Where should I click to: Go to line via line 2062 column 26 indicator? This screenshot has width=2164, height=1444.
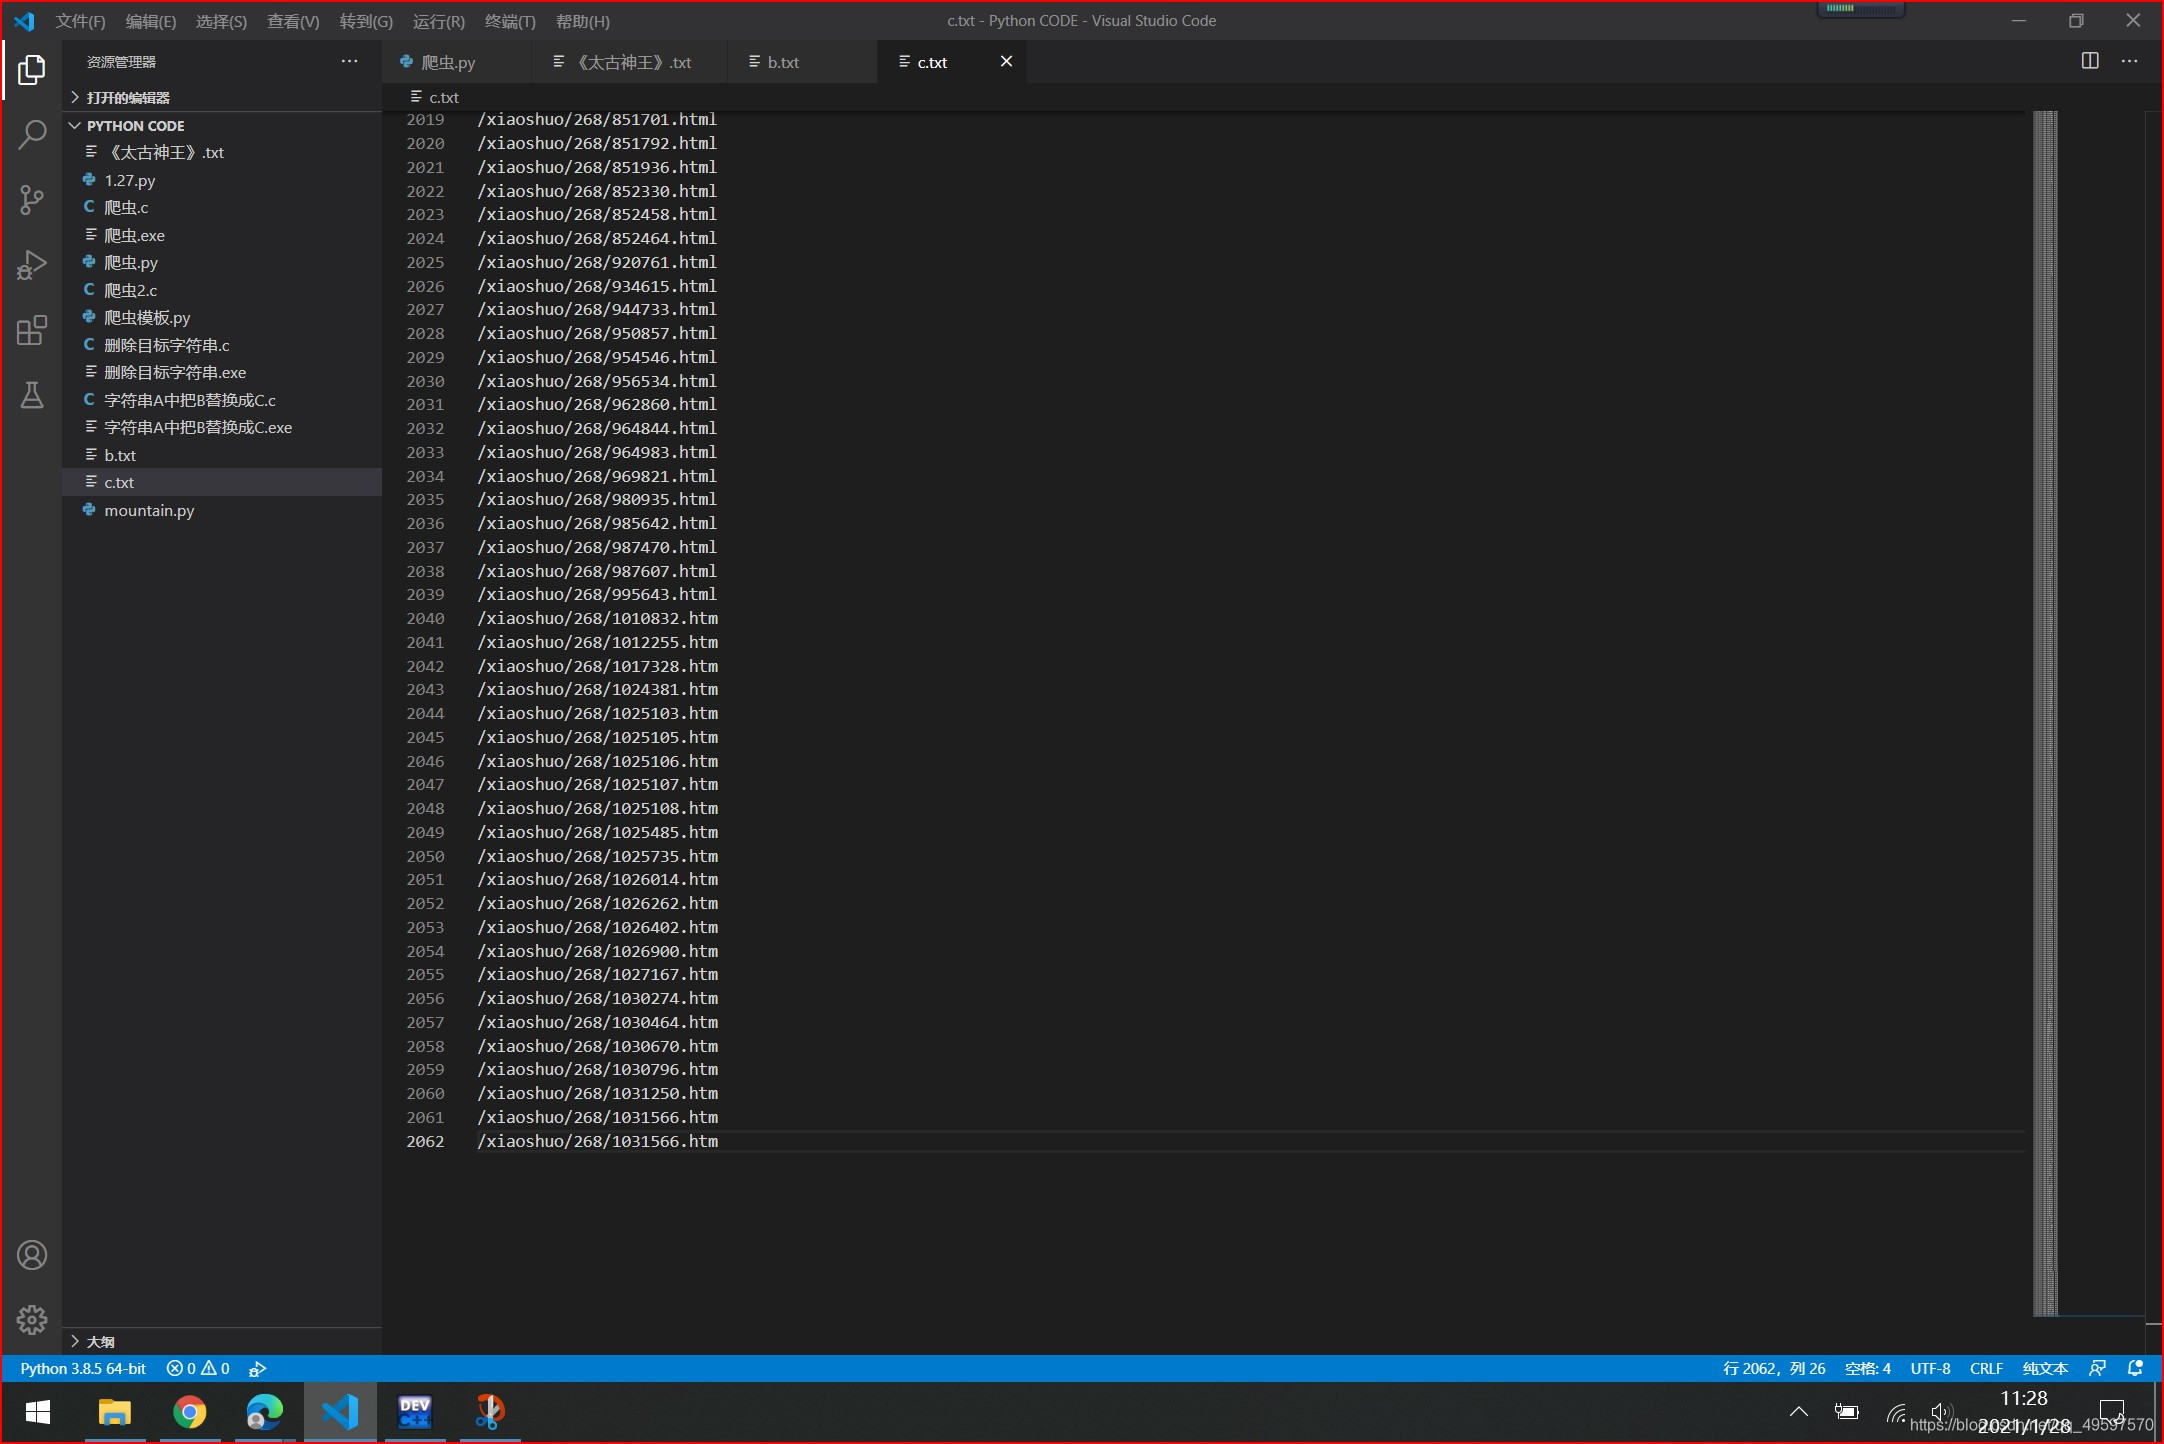(1774, 1369)
